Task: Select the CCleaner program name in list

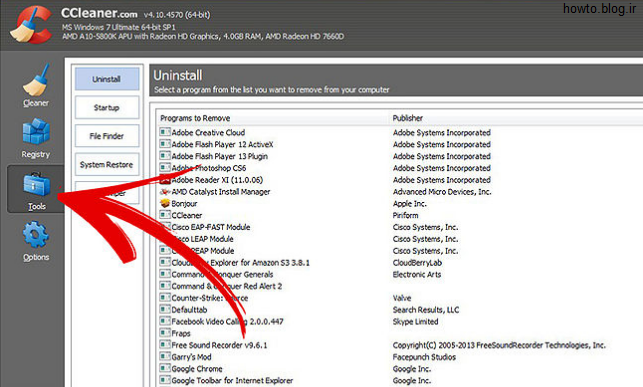Action: pyautogui.click(x=187, y=215)
